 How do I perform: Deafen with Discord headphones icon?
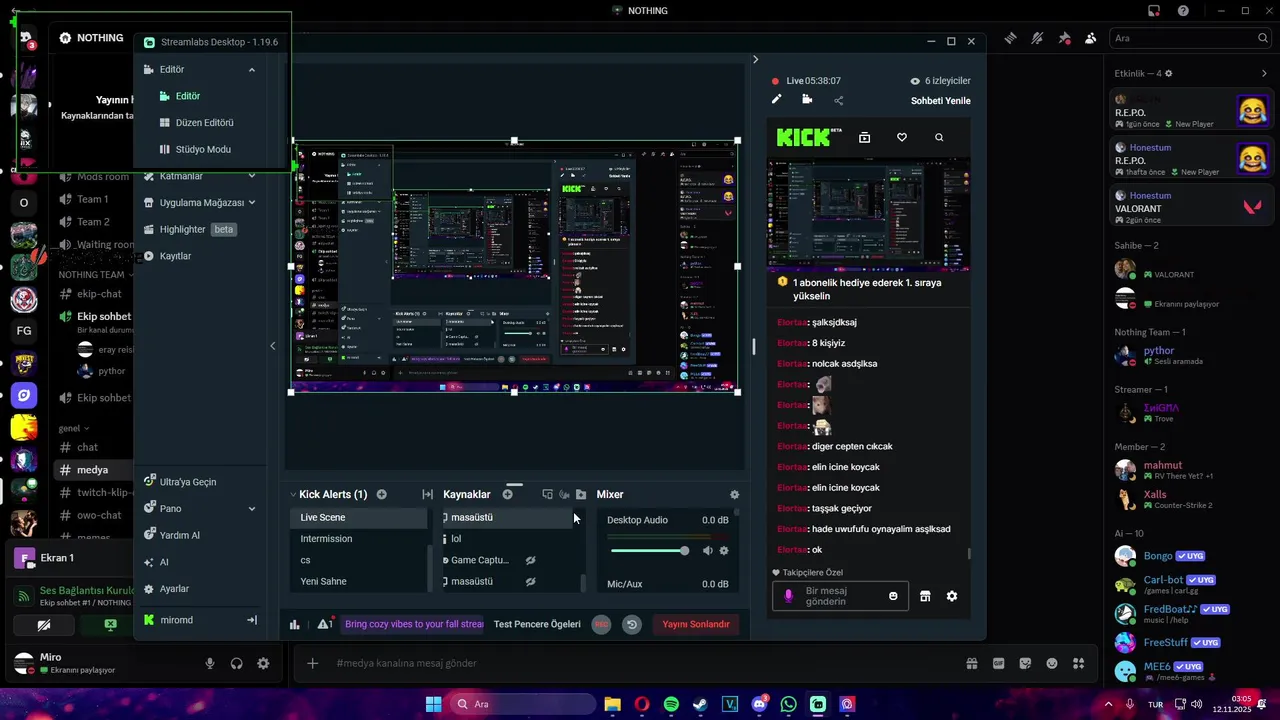(x=237, y=663)
